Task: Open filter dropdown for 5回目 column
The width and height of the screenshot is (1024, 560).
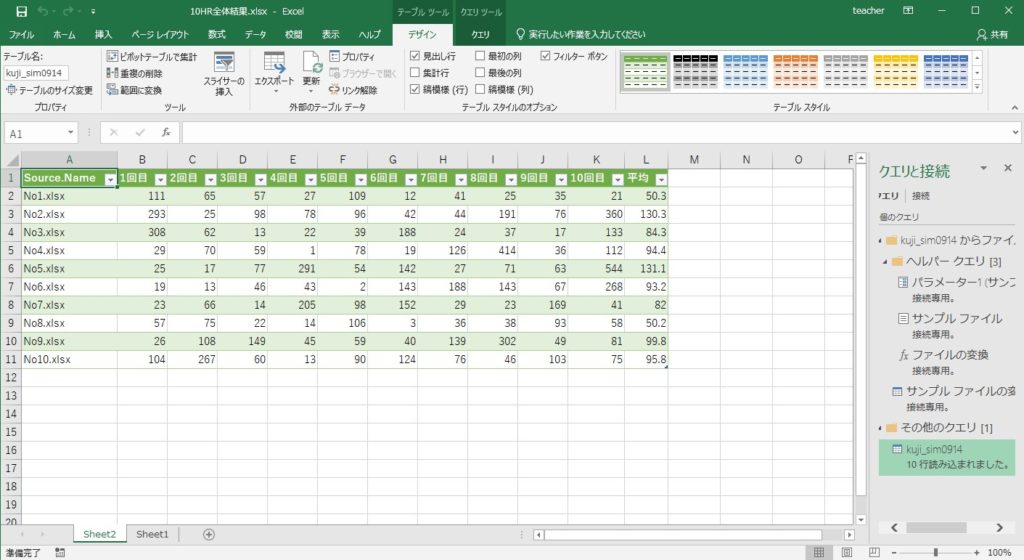Action: [x=360, y=179]
